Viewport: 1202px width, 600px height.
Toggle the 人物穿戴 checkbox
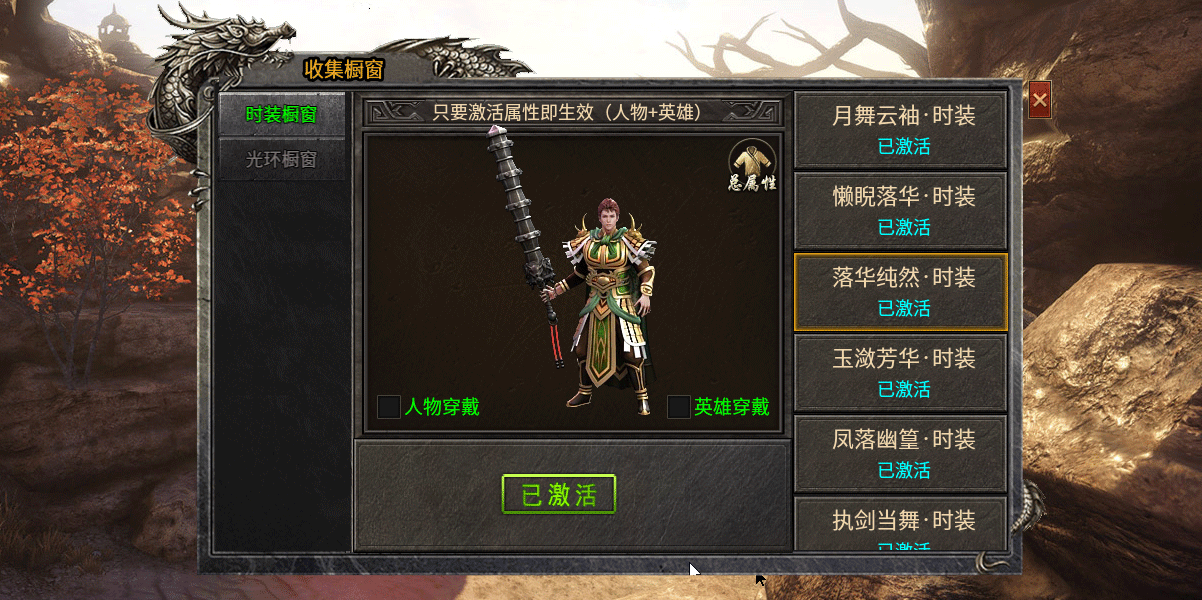point(389,407)
